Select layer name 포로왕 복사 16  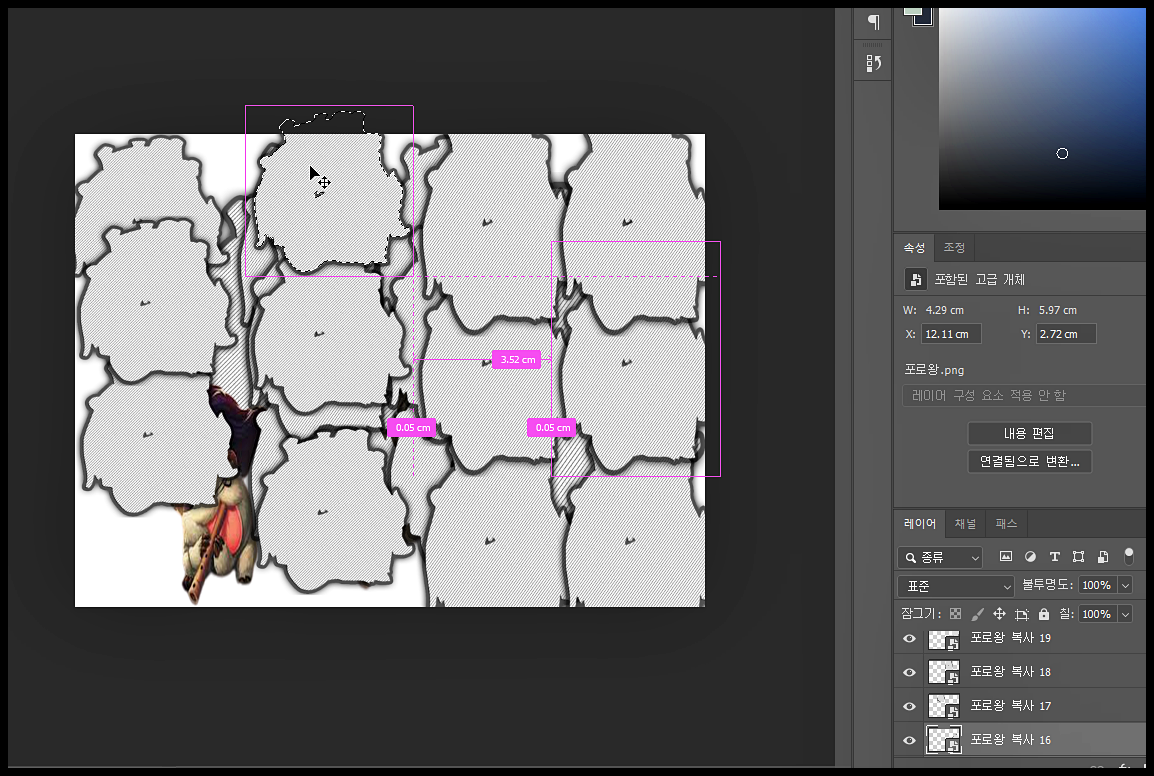click(x=1010, y=739)
